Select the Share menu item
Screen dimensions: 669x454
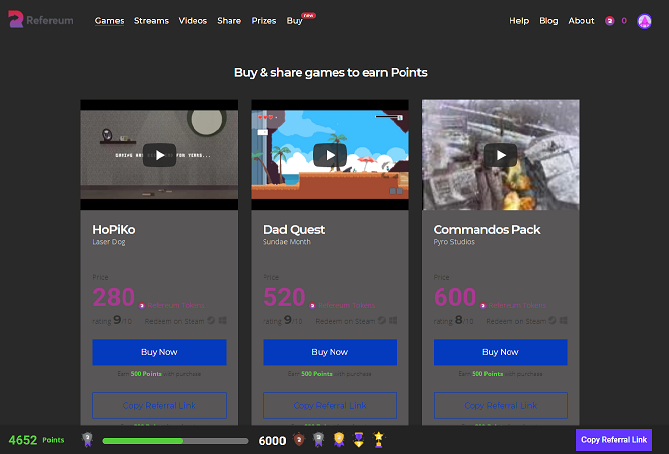(x=229, y=20)
